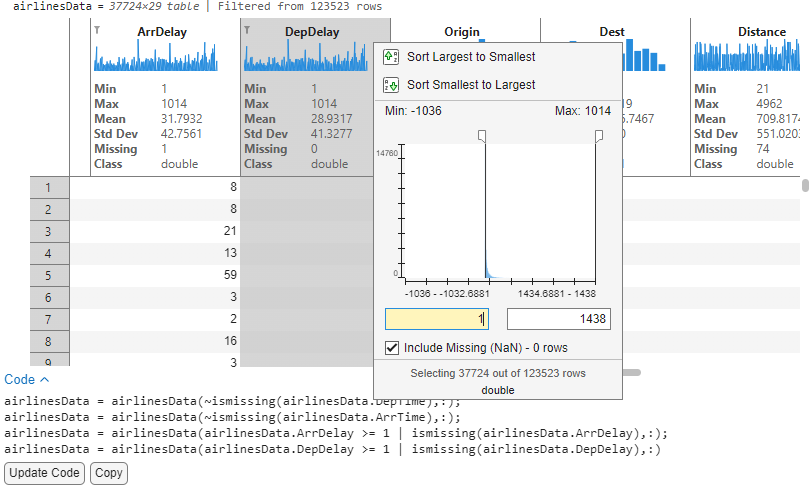Screen dimensions: 809x485
Task: Select row 1 header in table
Action: point(48,187)
